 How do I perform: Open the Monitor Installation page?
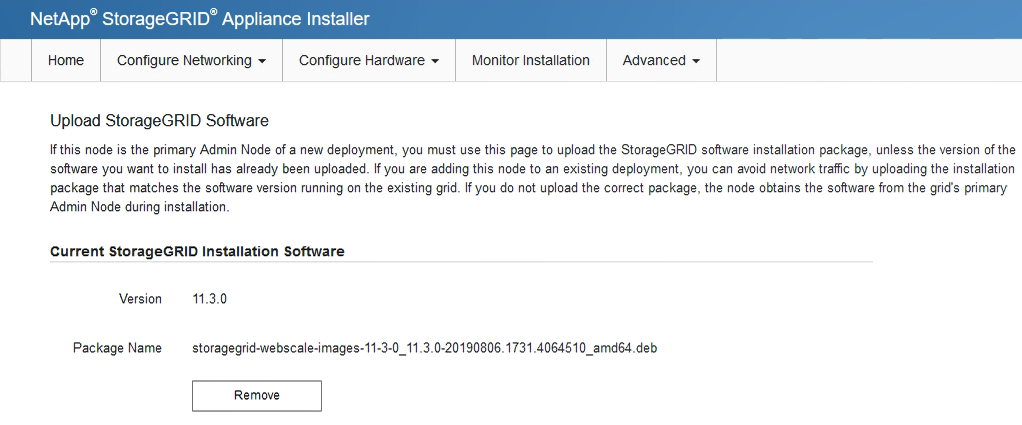[531, 60]
